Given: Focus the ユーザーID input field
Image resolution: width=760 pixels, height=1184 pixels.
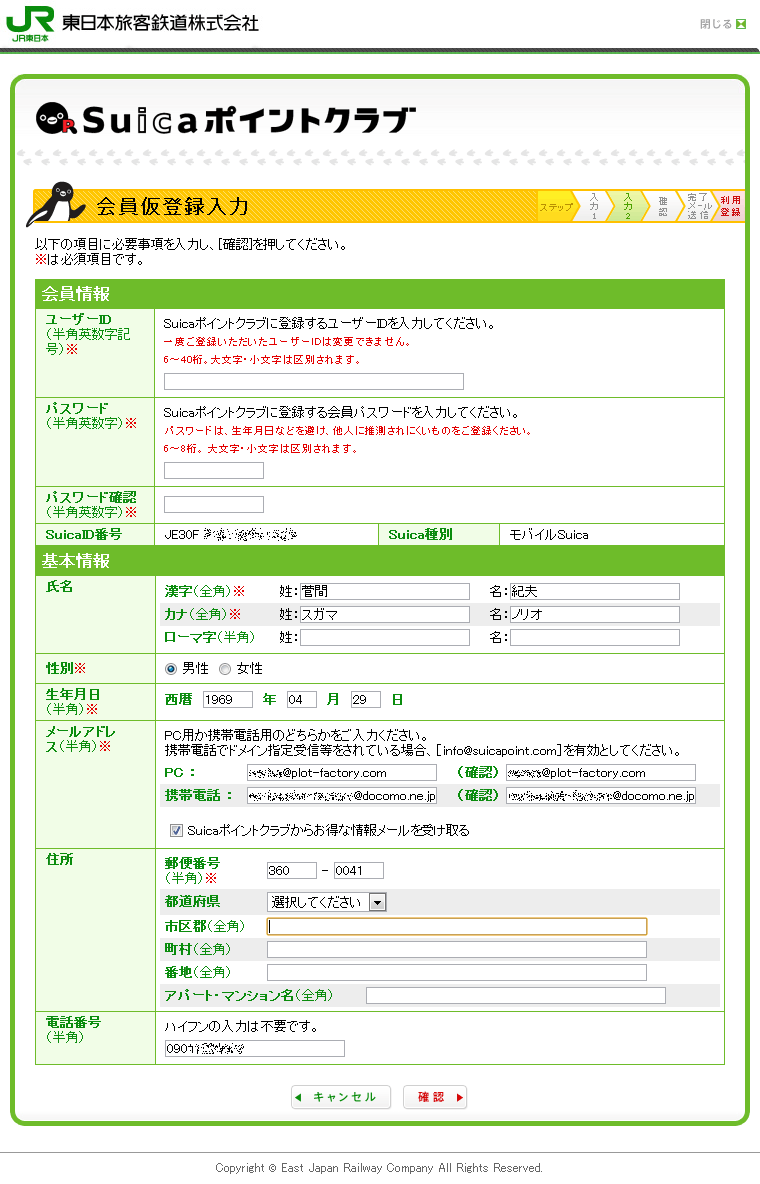Looking at the screenshot, I should pyautogui.click(x=314, y=381).
